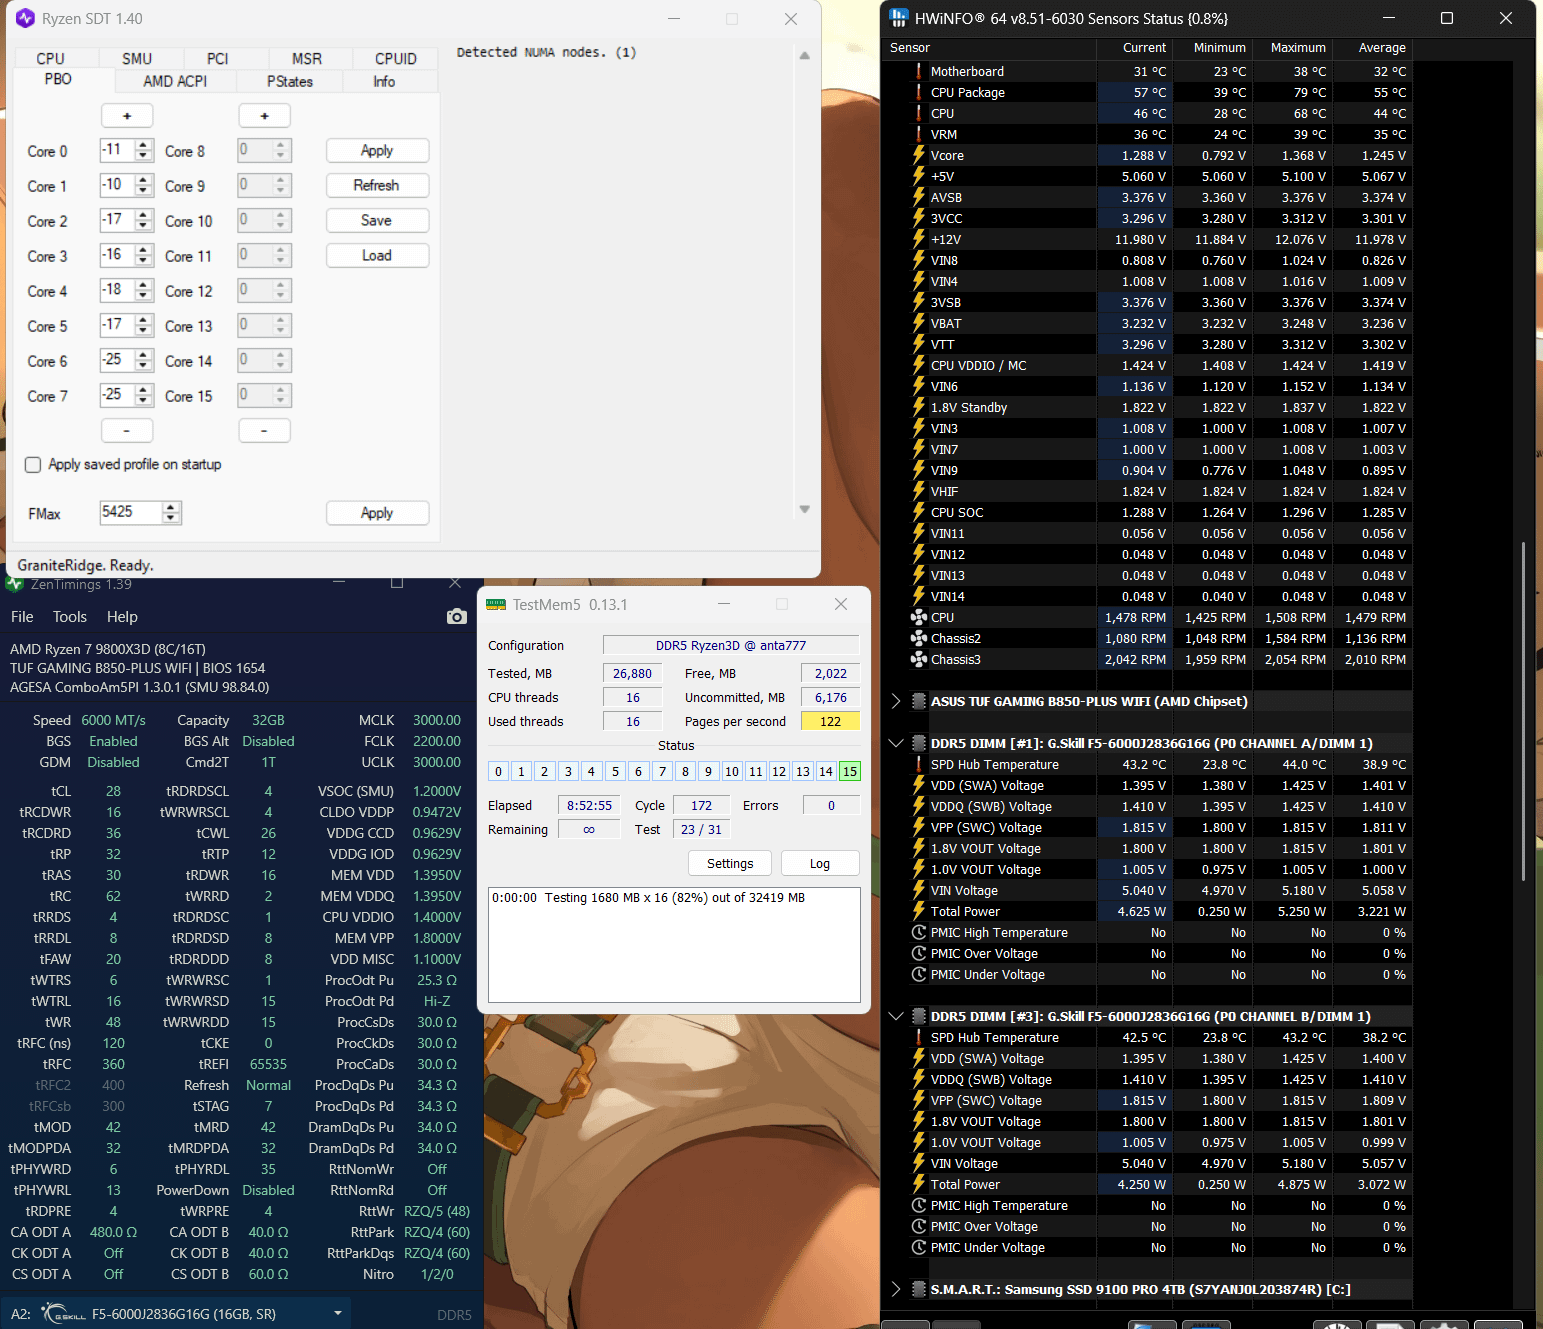Open the TestMem5 Log
The image size is (1543, 1329).
(x=820, y=864)
